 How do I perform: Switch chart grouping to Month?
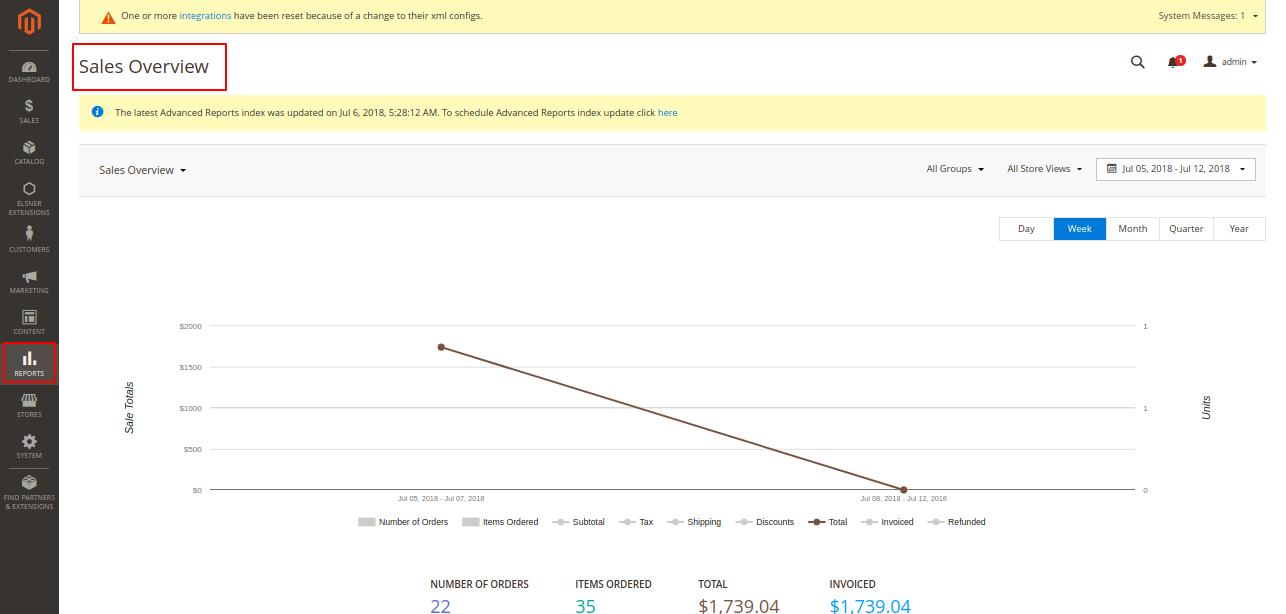[1132, 229]
